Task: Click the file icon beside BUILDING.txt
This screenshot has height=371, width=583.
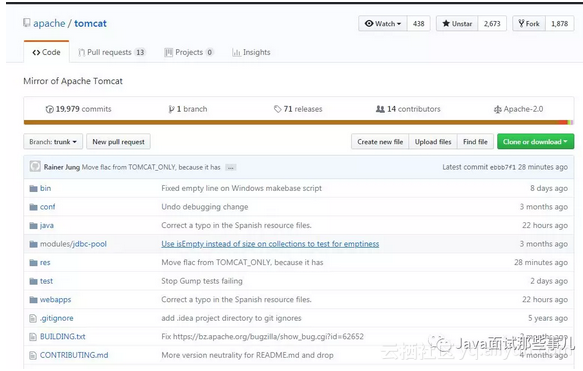Action: click(33, 337)
